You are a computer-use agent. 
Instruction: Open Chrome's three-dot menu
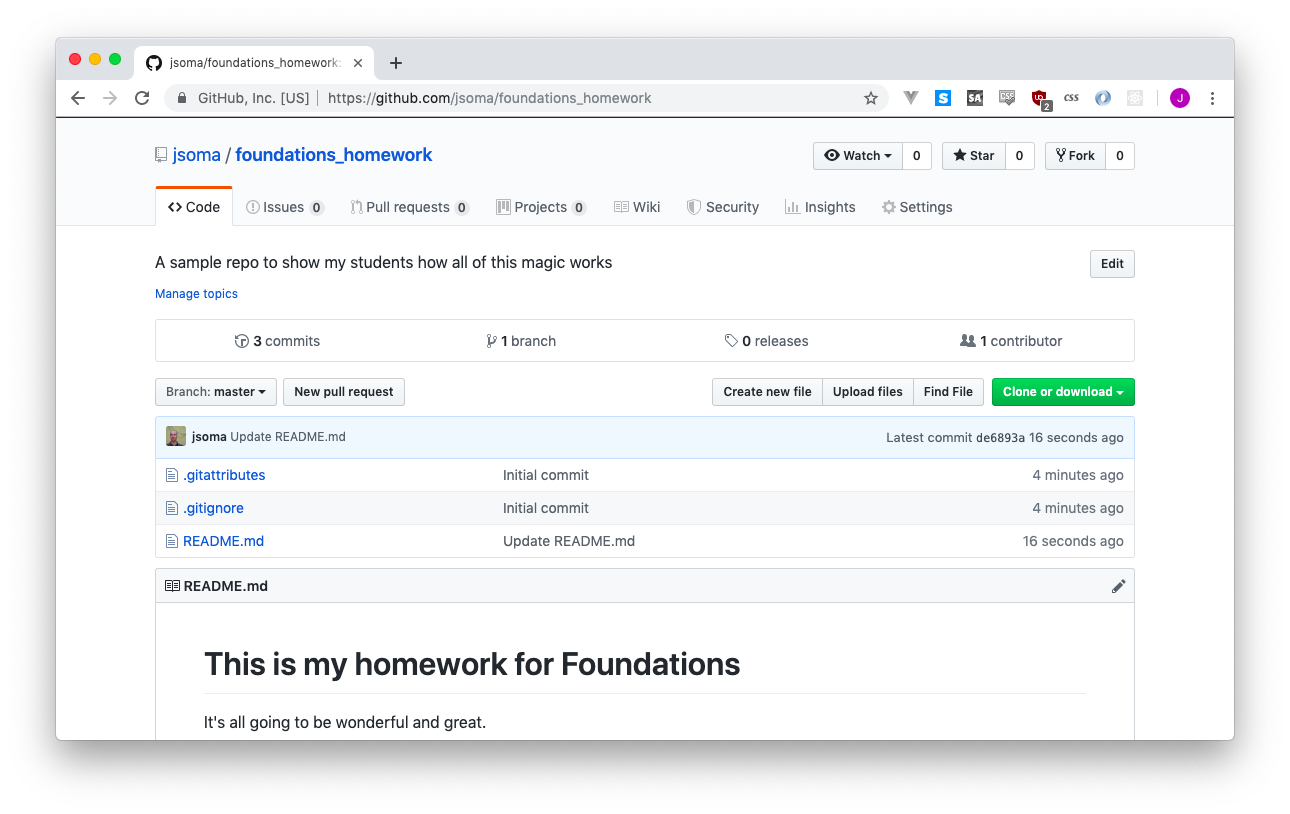click(1212, 98)
